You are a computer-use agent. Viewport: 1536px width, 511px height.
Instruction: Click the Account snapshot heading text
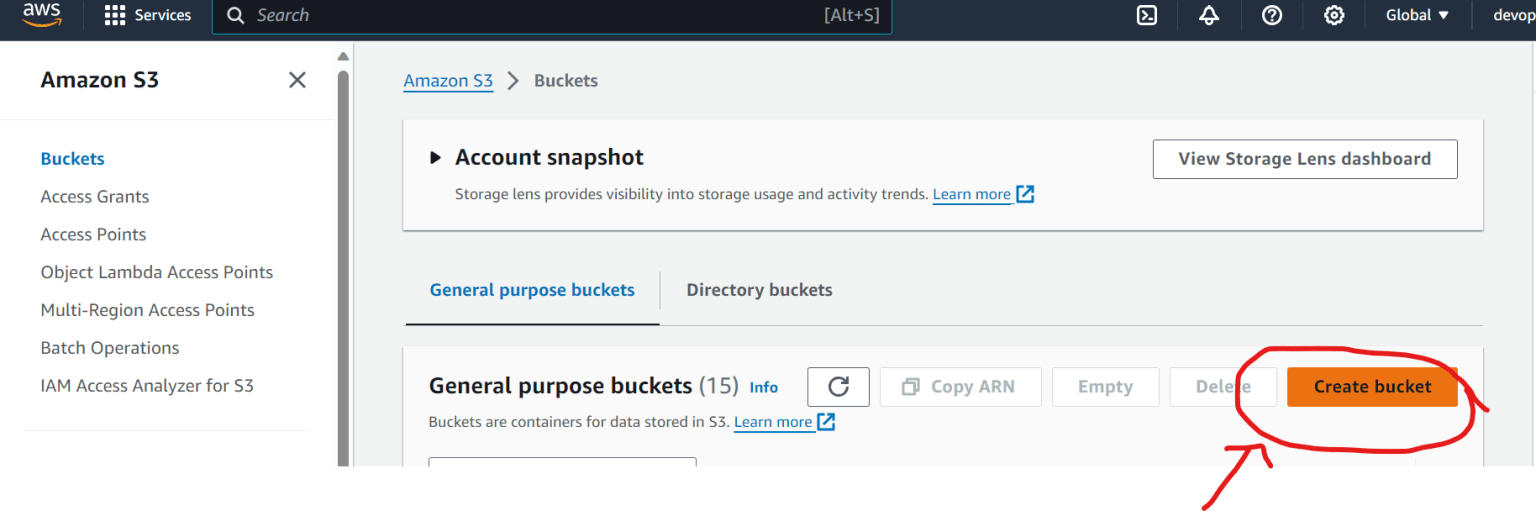[x=549, y=157]
